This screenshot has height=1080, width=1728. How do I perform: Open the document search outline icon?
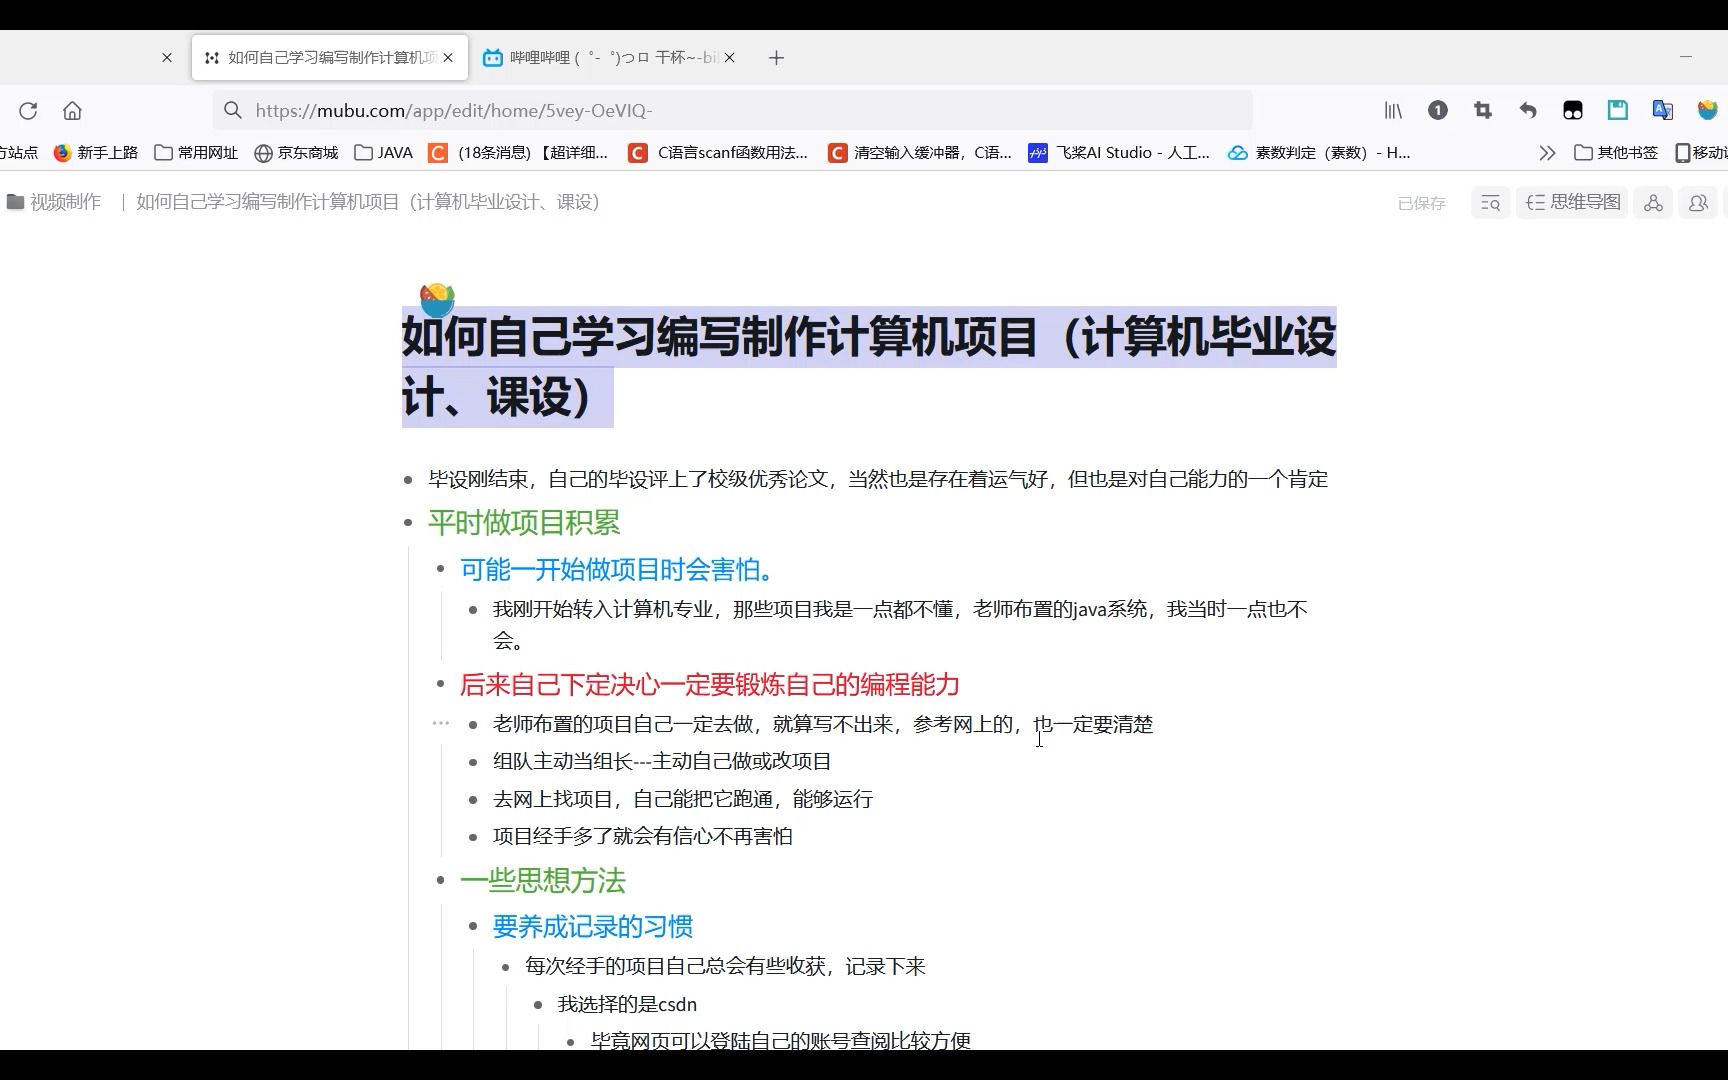pyautogui.click(x=1490, y=203)
